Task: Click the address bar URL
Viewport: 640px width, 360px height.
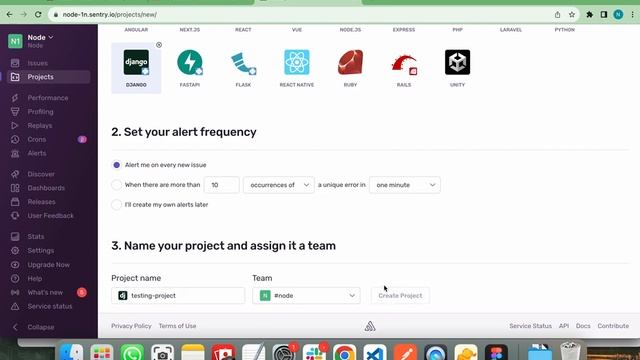Action: click(x=109, y=15)
